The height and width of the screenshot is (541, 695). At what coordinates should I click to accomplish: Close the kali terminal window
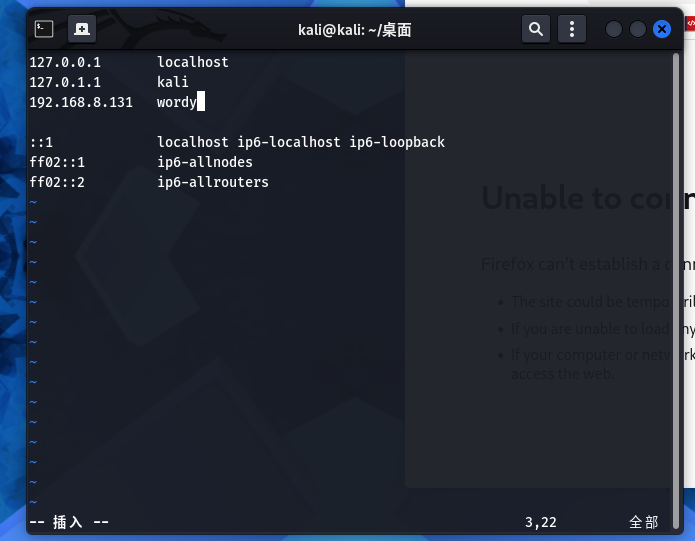click(x=661, y=29)
